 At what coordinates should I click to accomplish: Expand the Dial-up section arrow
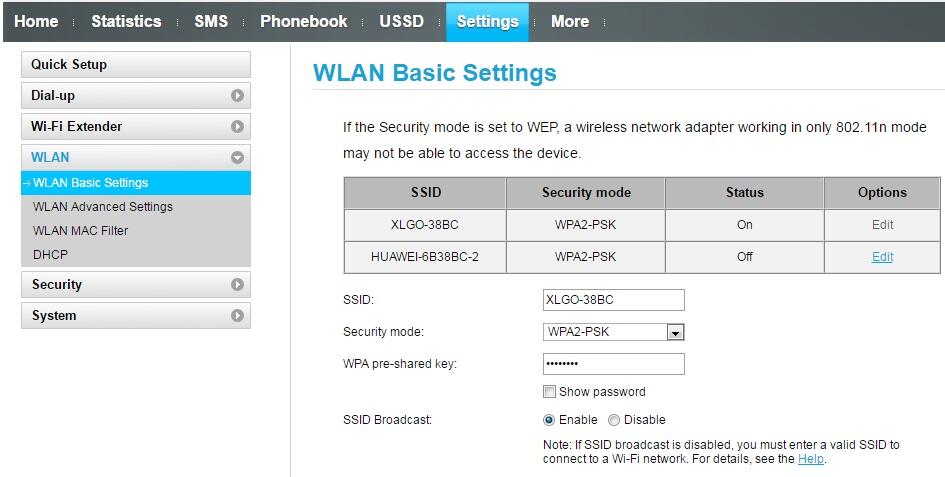click(x=237, y=96)
